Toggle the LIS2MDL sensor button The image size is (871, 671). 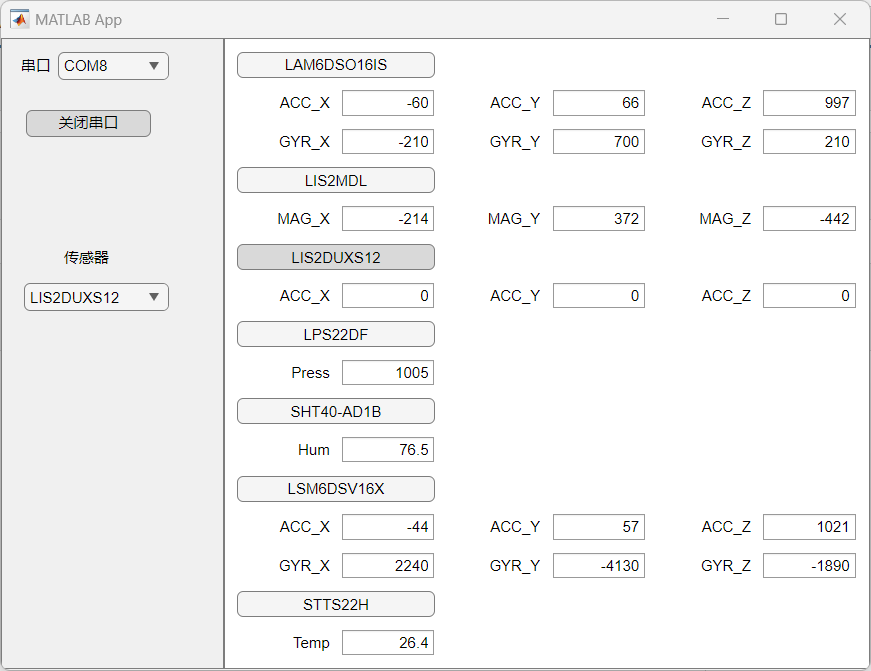[336, 181]
